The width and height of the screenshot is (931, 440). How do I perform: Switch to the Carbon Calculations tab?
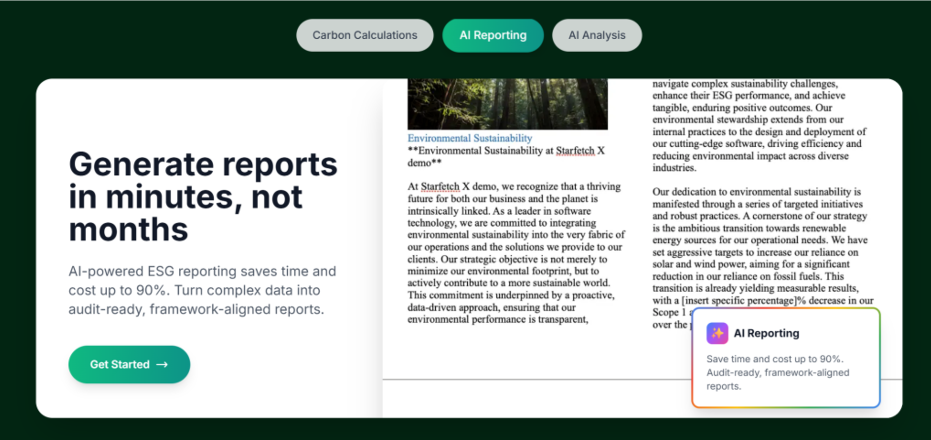(x=365, y=35)
